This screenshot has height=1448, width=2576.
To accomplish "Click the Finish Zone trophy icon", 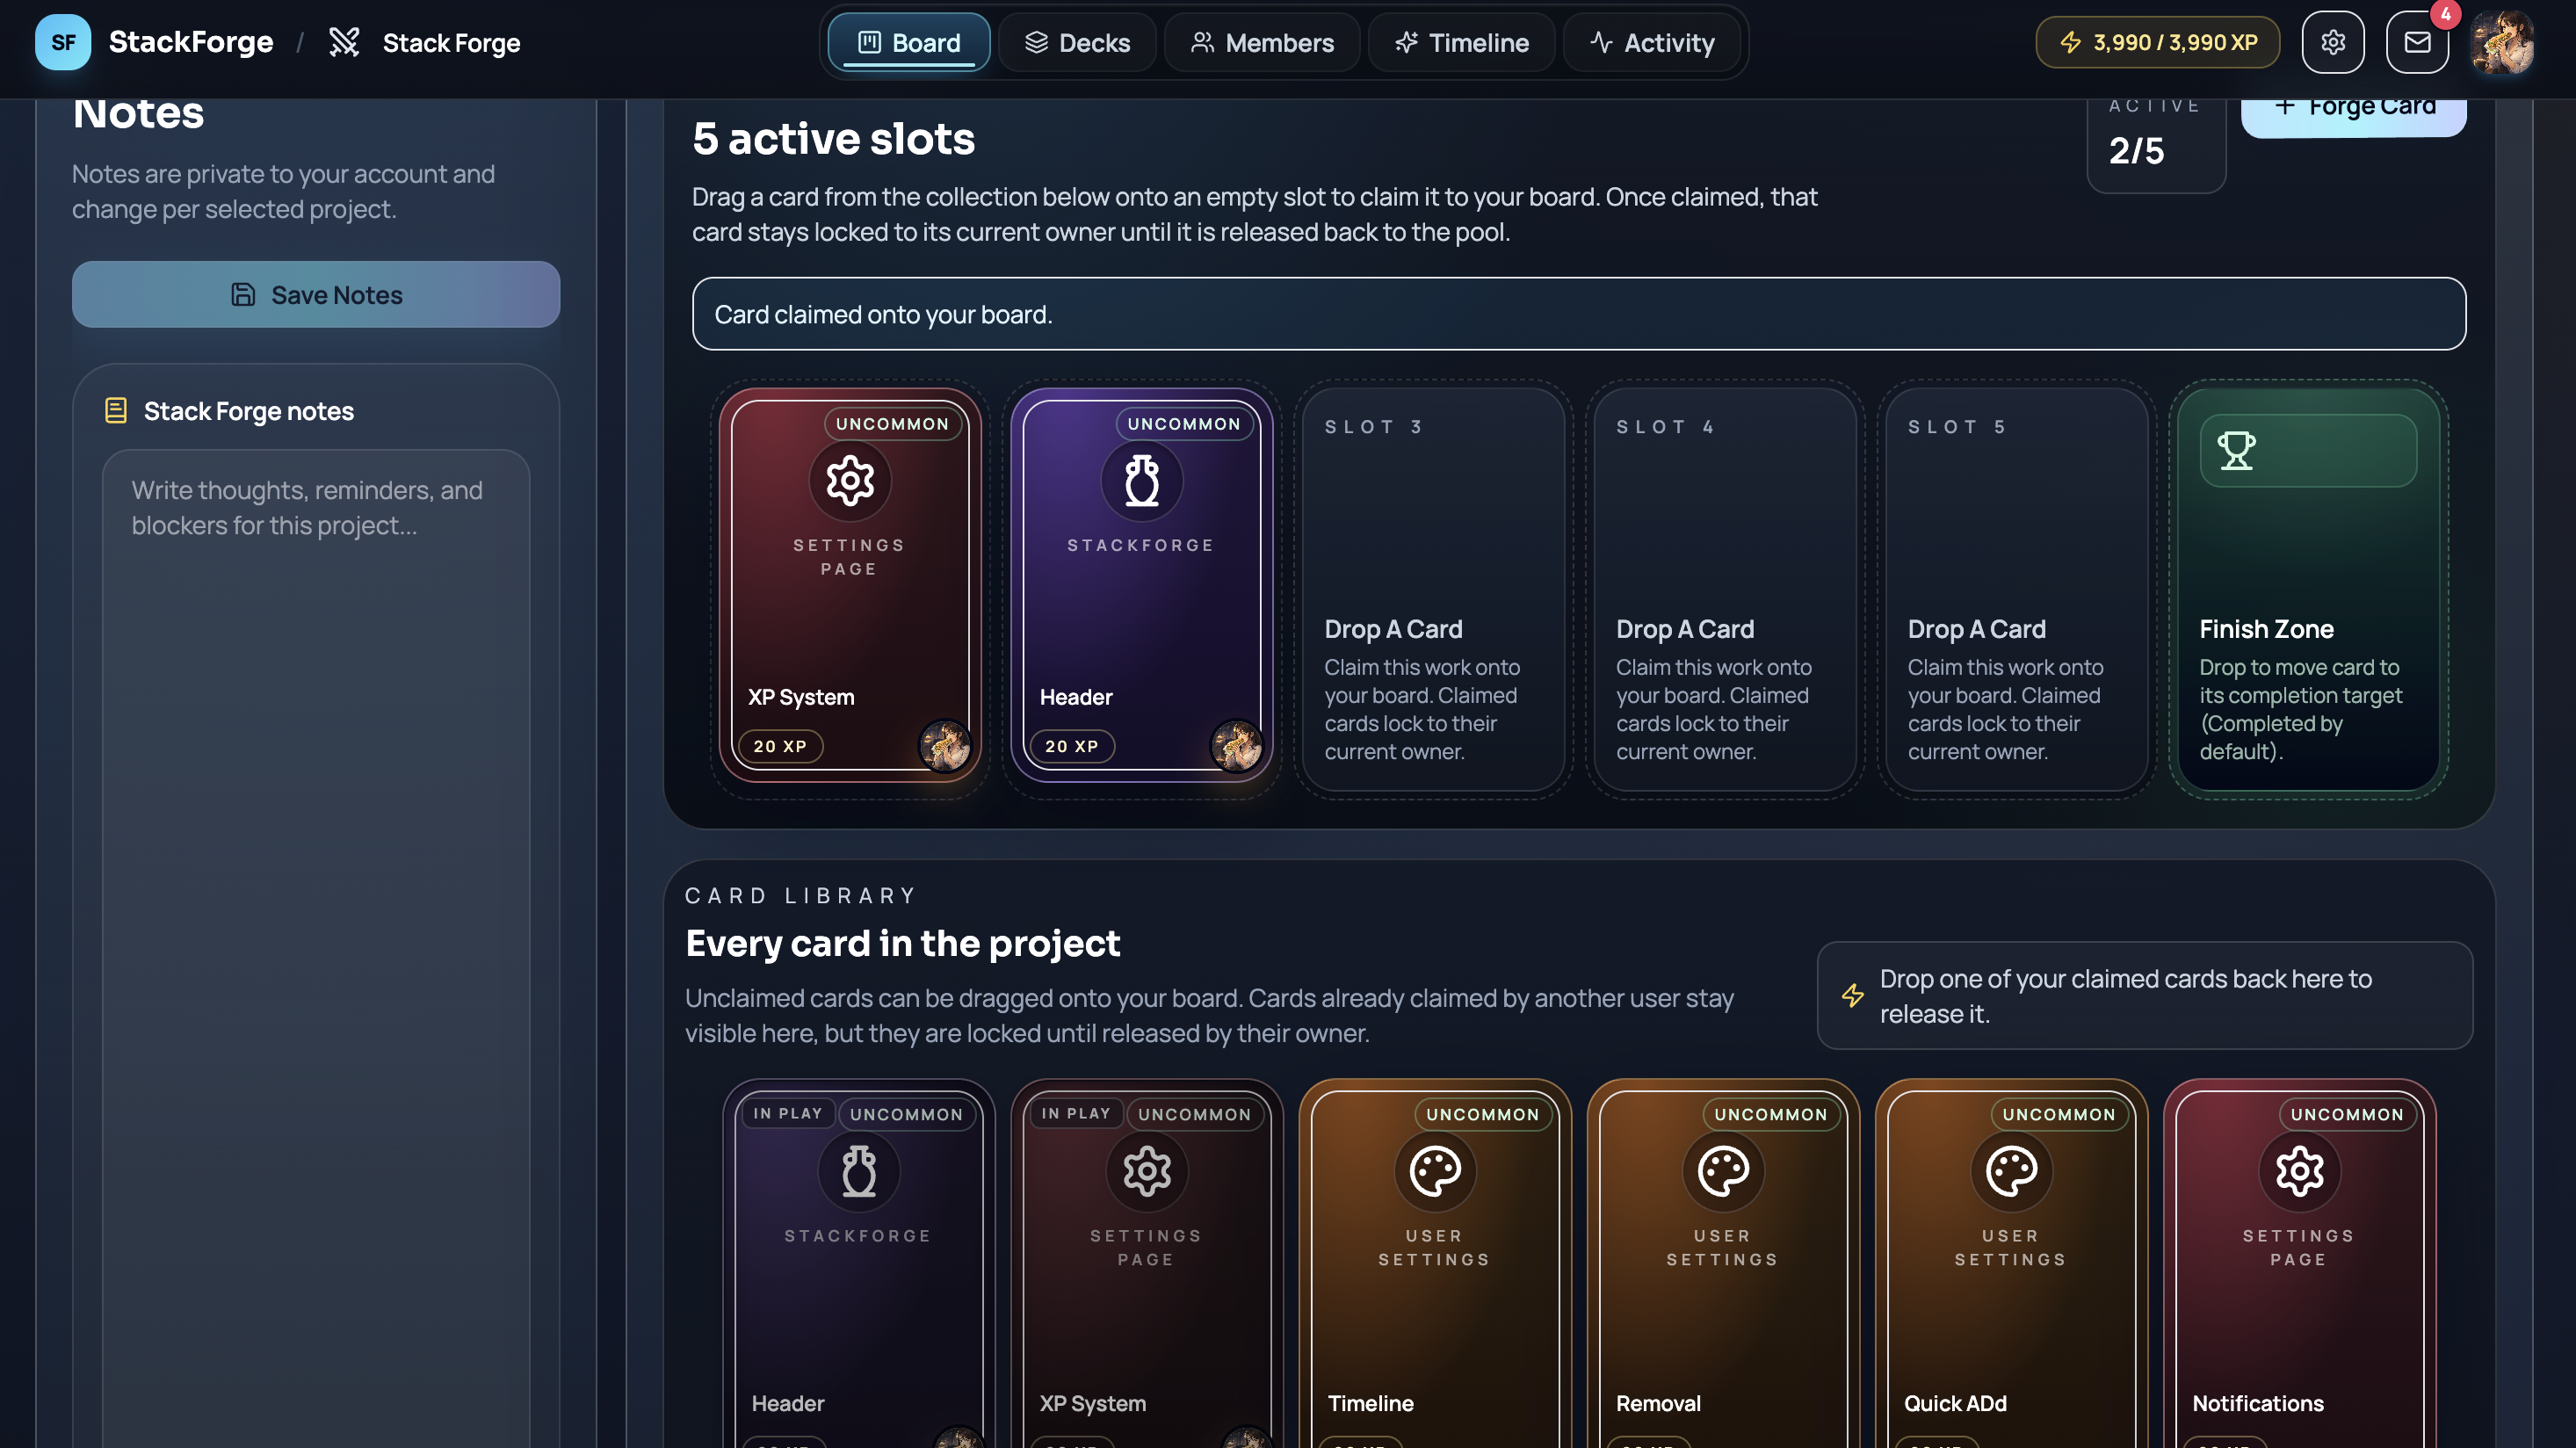I will (2236, 451).
